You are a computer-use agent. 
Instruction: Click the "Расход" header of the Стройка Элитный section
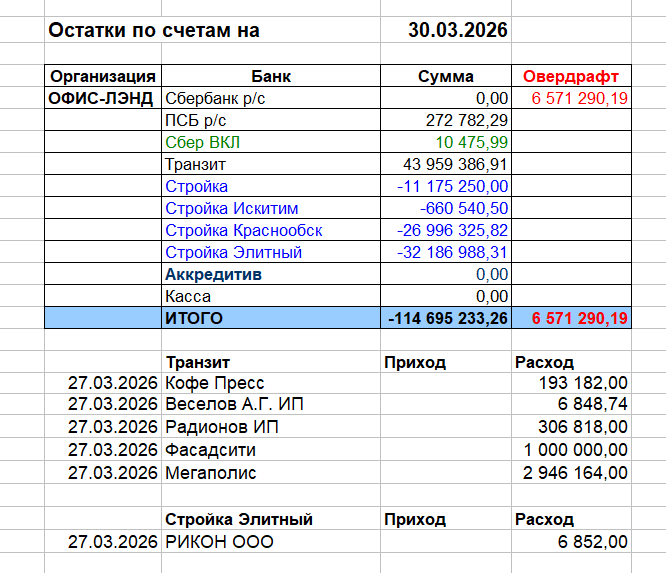click(571, 519)
